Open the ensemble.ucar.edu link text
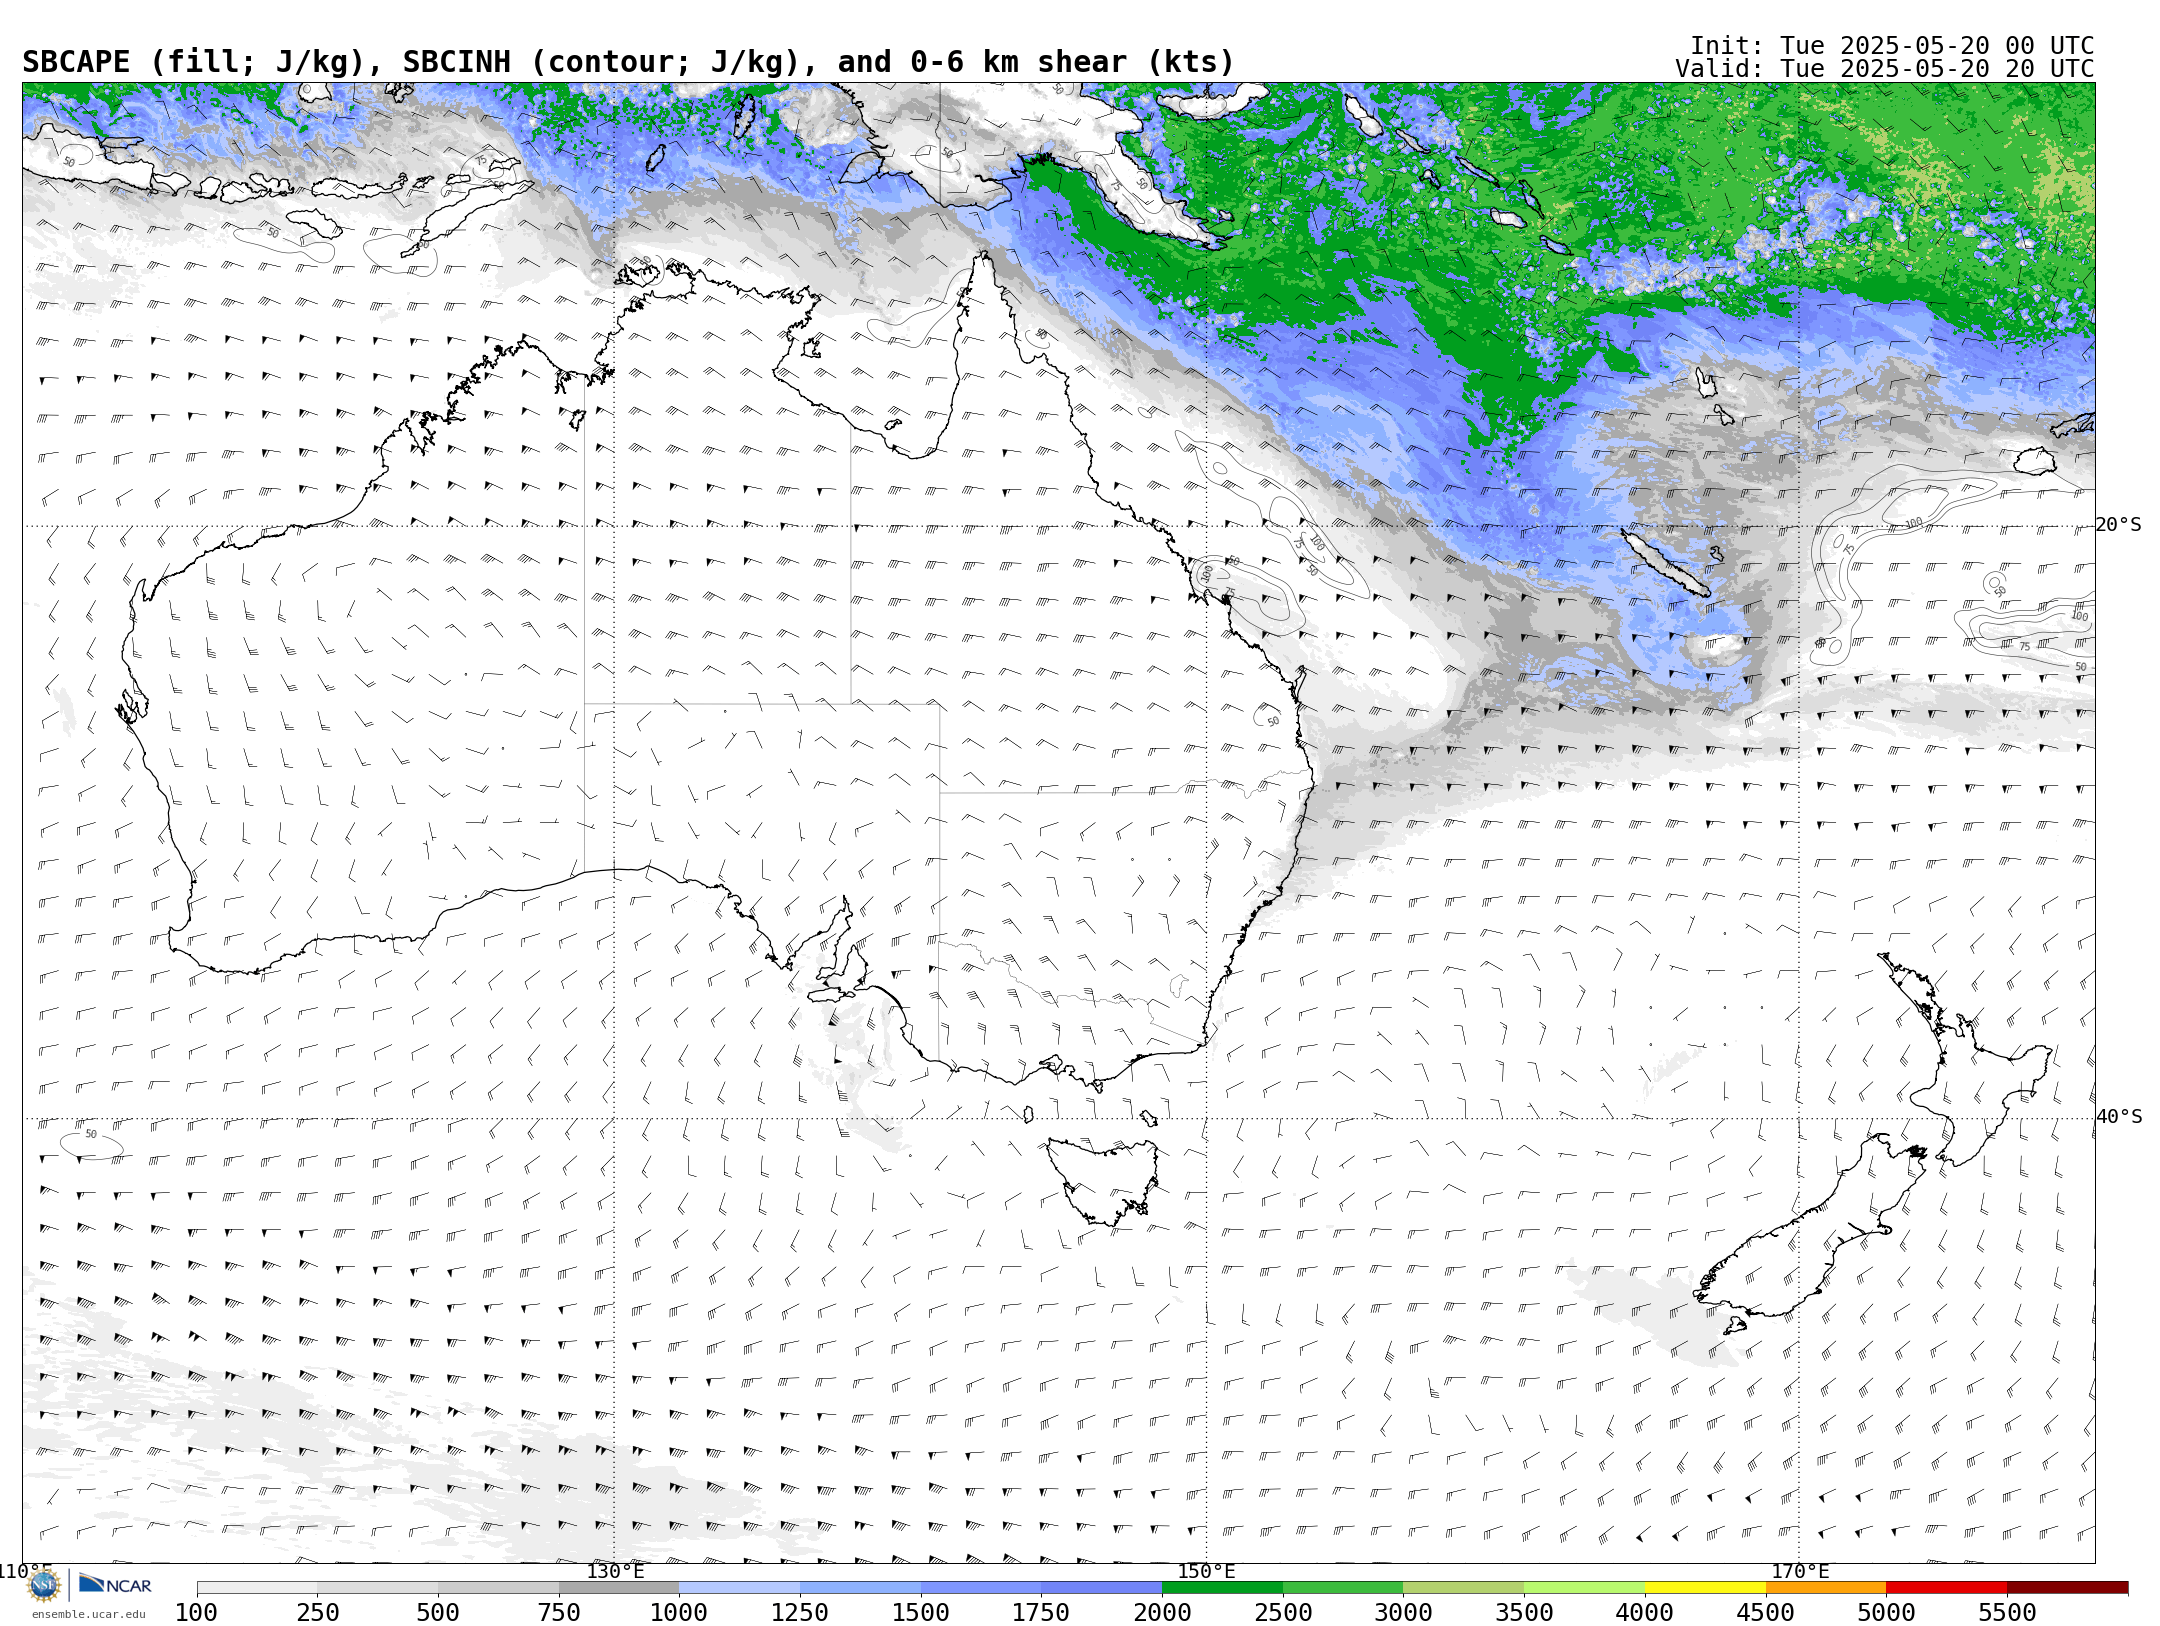The image size is (2160, 1626). [88, 1614]
